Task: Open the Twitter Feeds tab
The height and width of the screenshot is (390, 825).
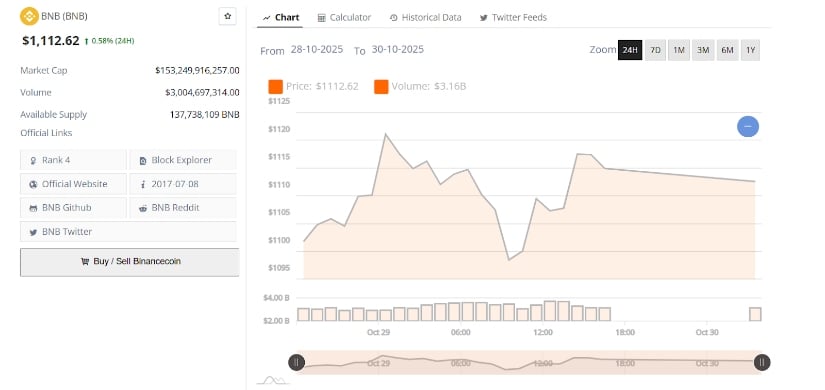Action: (513, 17)
